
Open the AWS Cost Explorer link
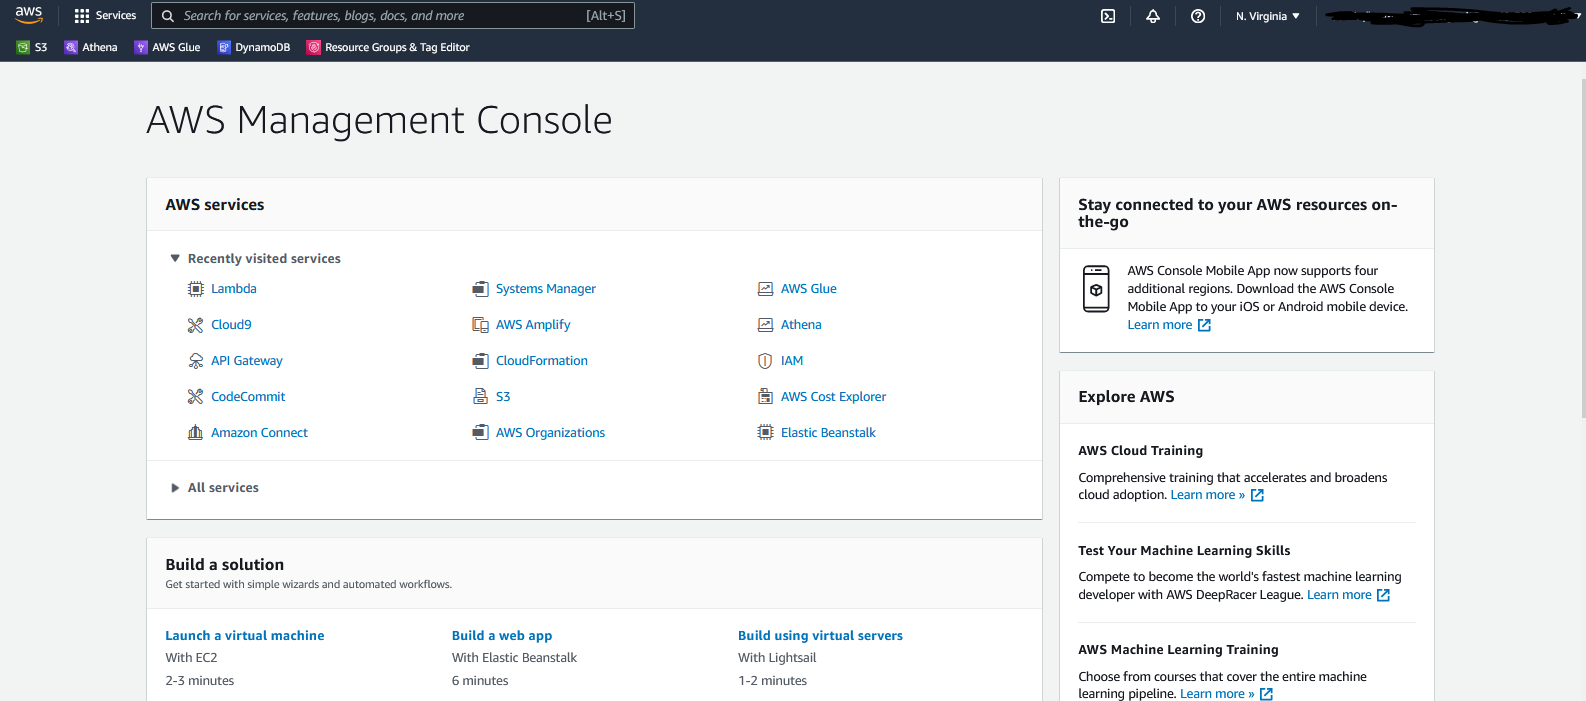[833, 397]
